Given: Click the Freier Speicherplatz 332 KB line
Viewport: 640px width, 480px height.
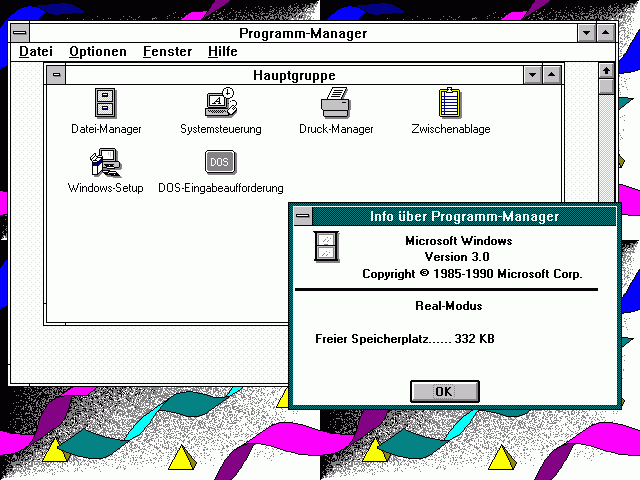Looking at the screenshot, I should coord(404,339).
